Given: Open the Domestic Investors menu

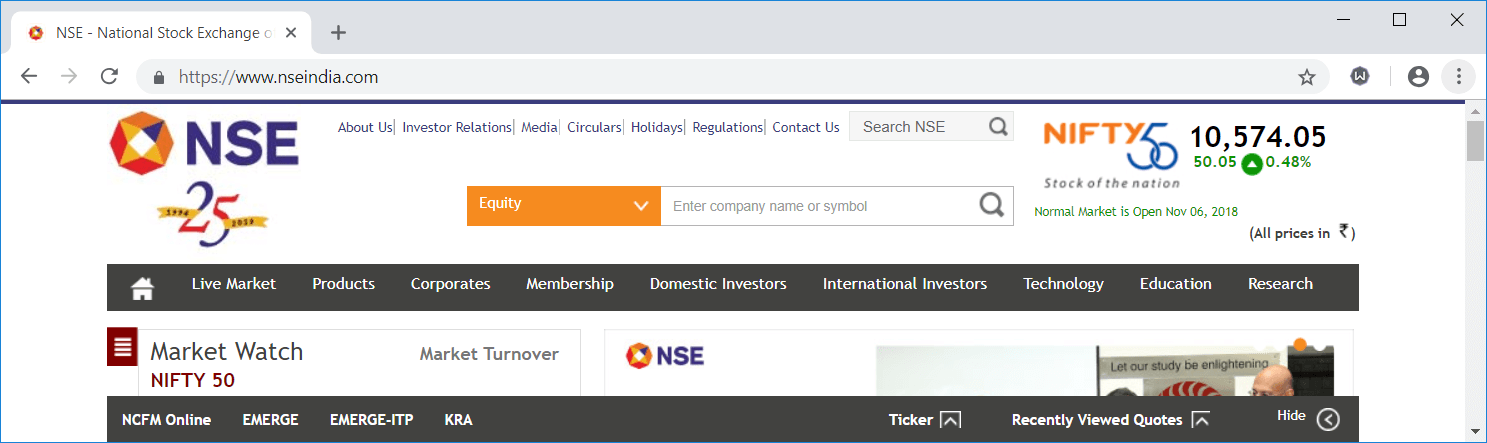Looking at the screenshot, I should click(x=718, y=284).
